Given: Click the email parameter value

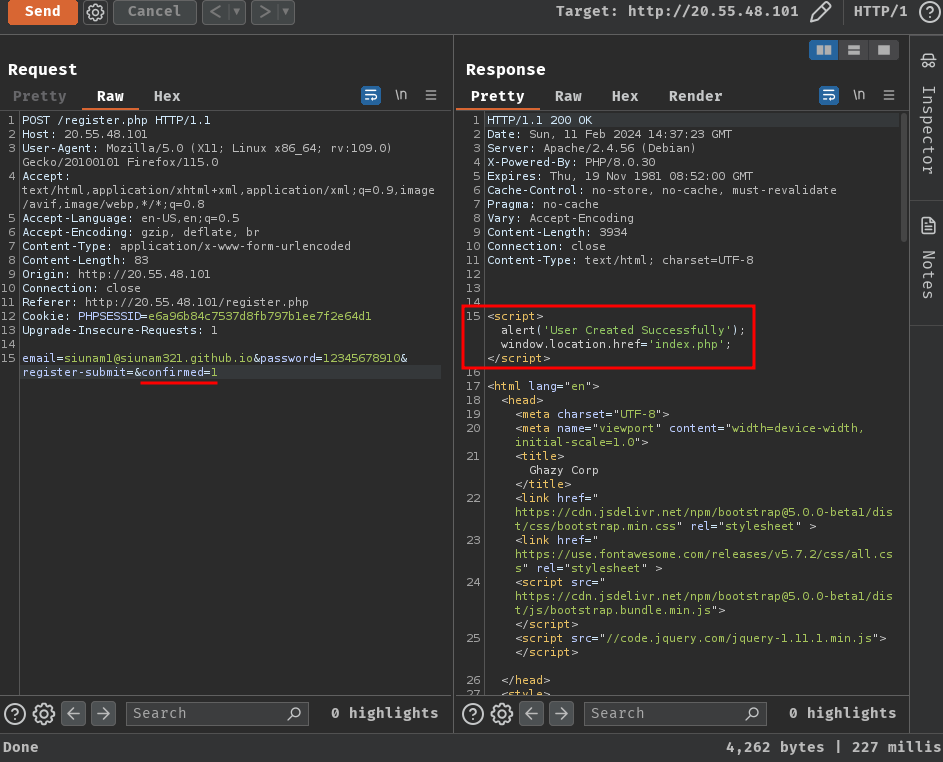Looking at the screenshot, I should (159, 358).
